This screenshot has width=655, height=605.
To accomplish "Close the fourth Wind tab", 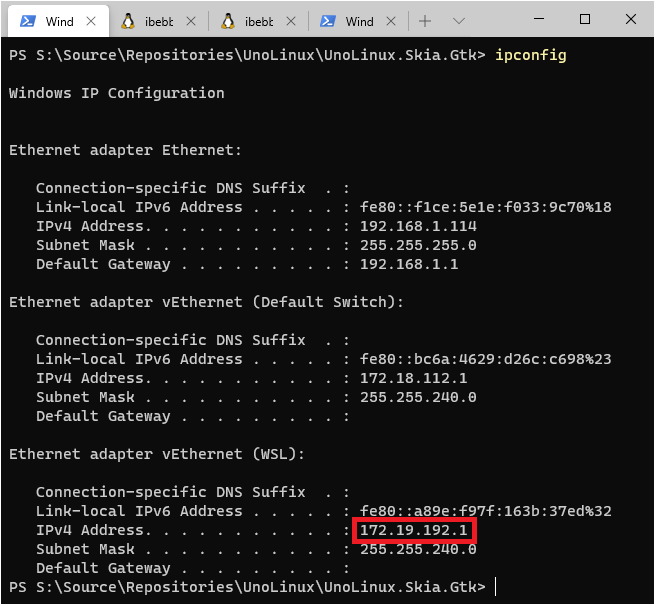I will (391, 21).
